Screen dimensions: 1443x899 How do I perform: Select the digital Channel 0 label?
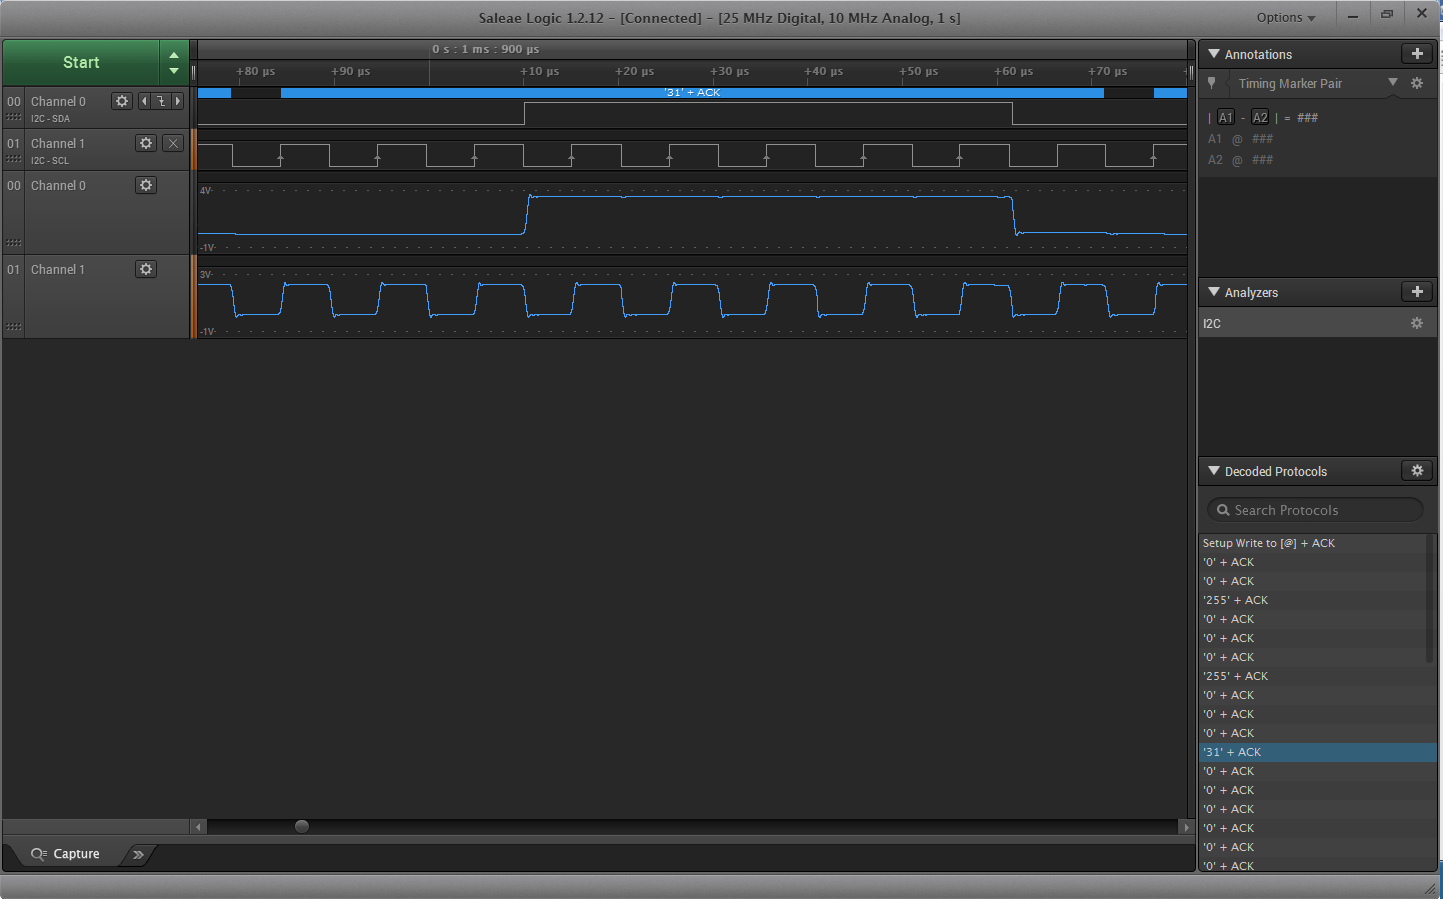[58, 101]
